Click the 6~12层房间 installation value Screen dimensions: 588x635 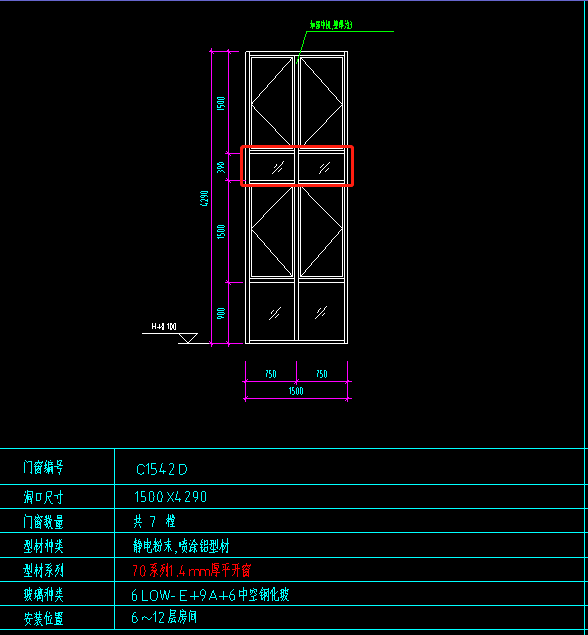164,617
